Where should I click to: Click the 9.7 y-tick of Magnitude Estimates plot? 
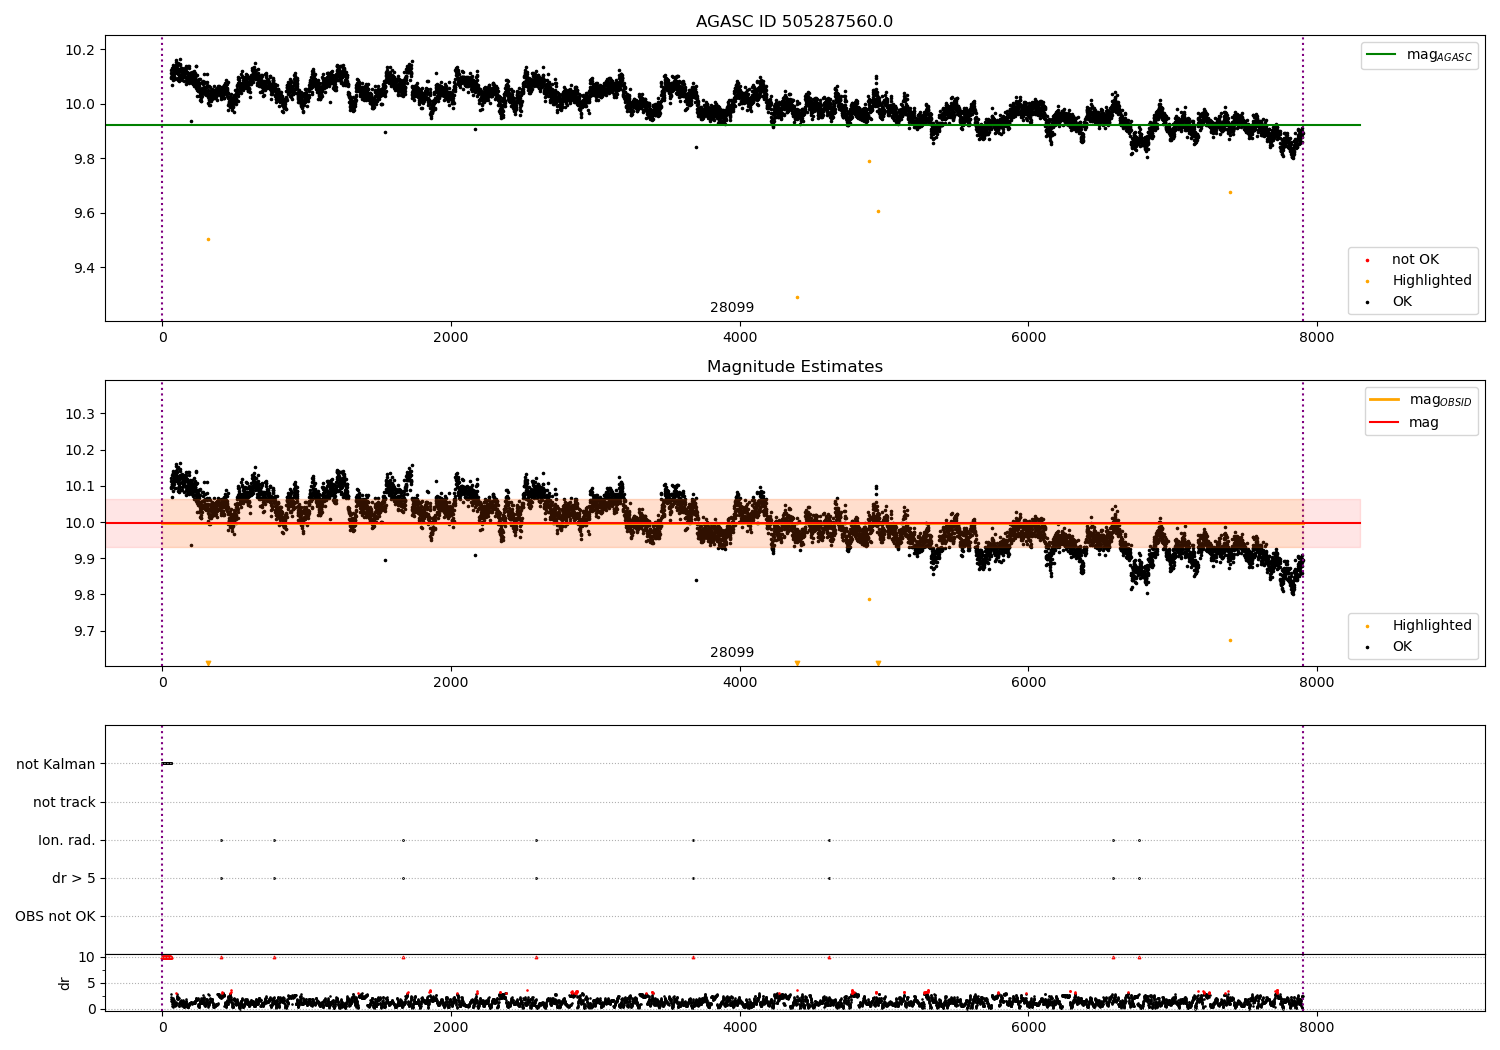(x=82, y=631)
